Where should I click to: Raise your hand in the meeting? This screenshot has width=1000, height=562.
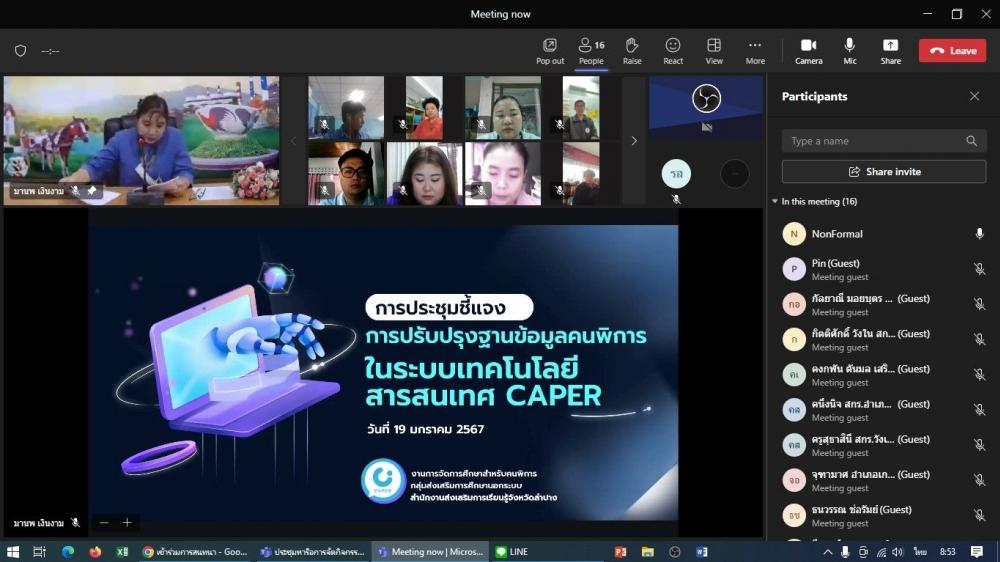(632, 51)
